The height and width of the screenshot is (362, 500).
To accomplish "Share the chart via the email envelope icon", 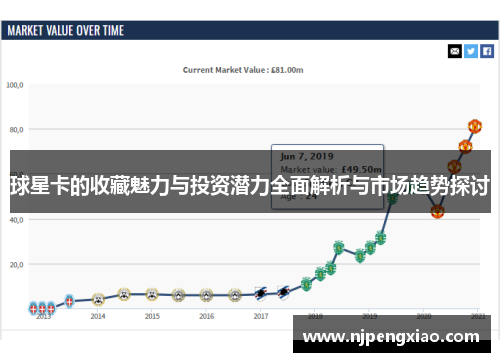I will pos(455,51).
